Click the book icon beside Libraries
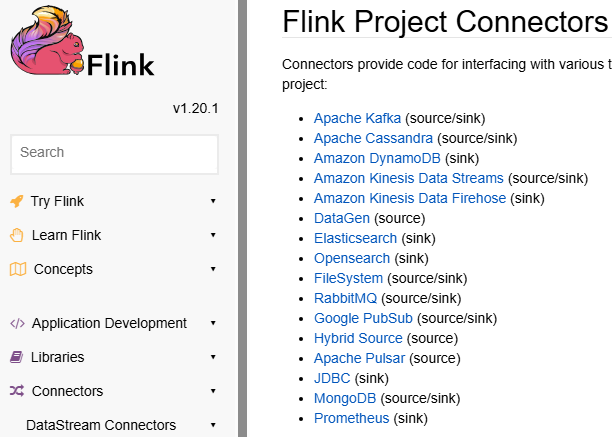 pos(17,357)
